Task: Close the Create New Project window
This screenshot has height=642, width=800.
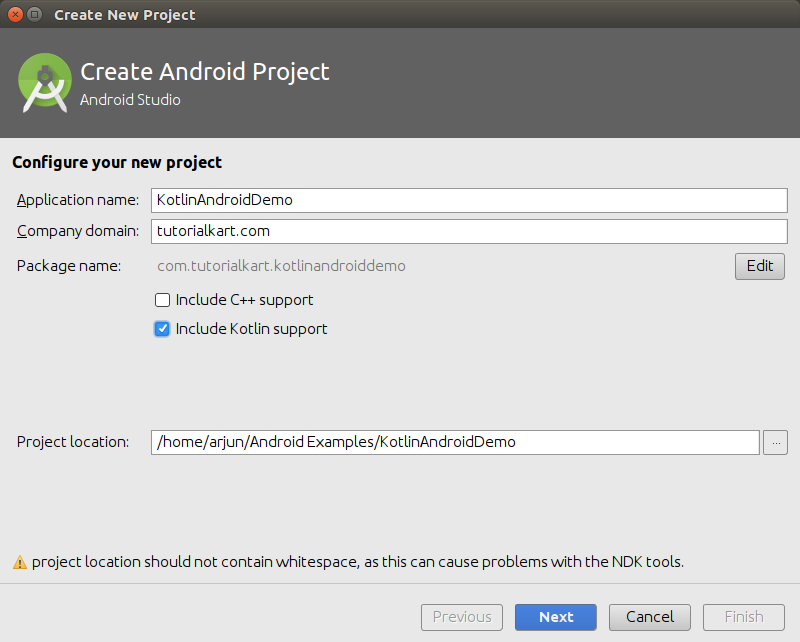Action: [15, 14]
